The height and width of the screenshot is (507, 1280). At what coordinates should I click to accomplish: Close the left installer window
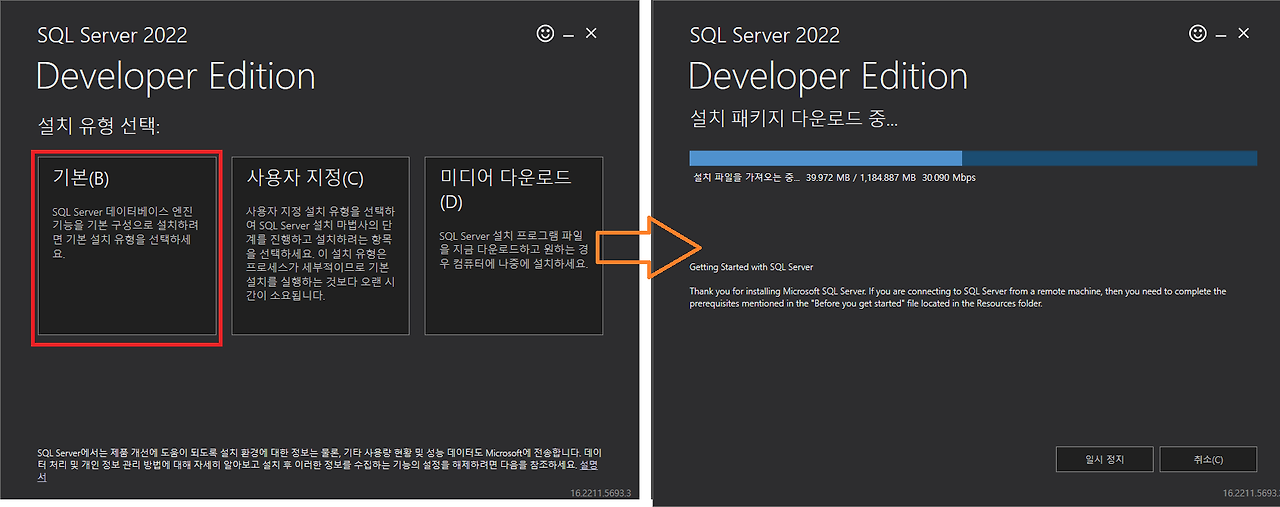point(591,34)
